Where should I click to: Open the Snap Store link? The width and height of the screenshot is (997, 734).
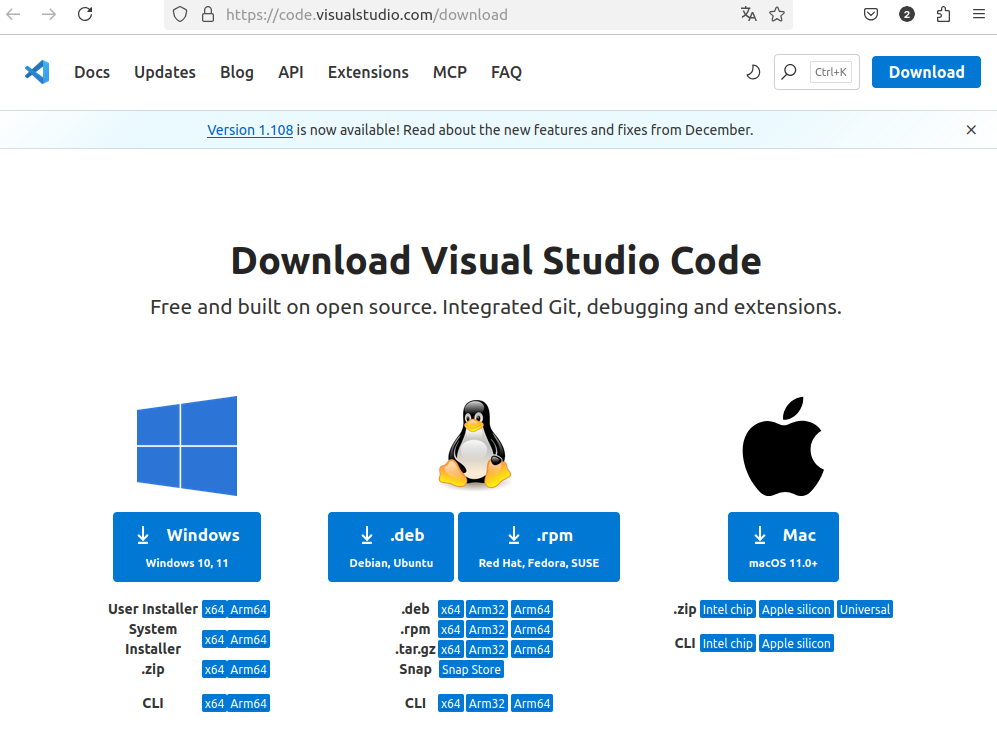pyautogui.click(x=471, y=669)
